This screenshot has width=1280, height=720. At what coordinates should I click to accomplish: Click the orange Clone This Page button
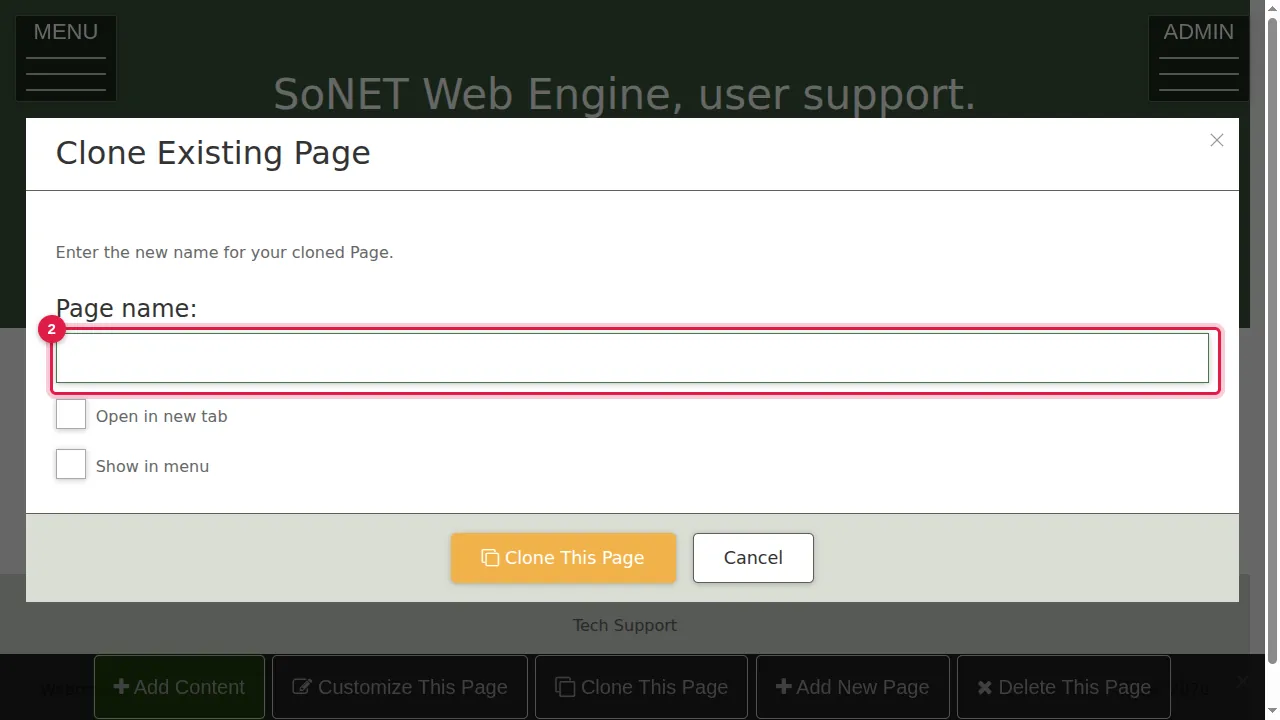[x=563, y=558]
